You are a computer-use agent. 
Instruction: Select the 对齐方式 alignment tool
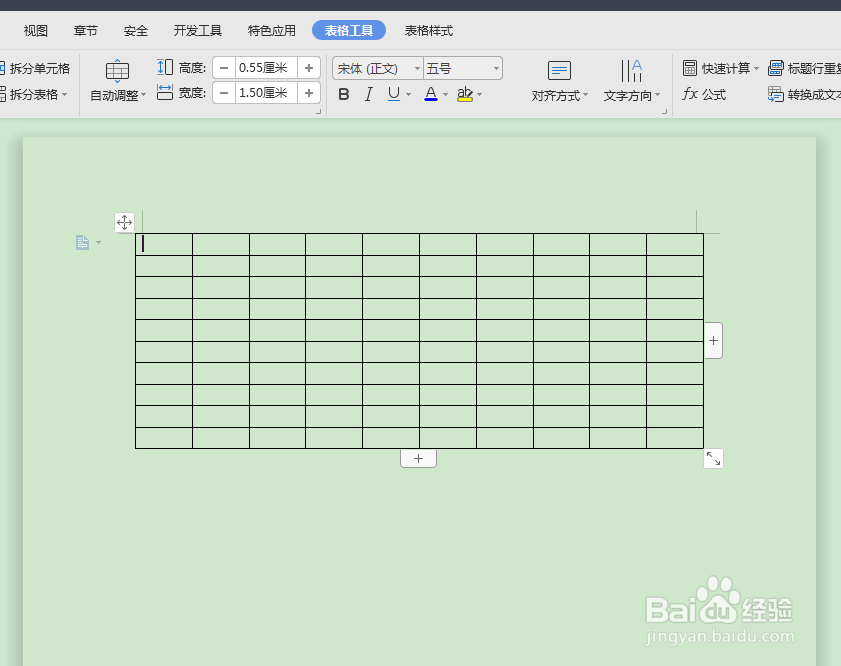coord(558,80)
